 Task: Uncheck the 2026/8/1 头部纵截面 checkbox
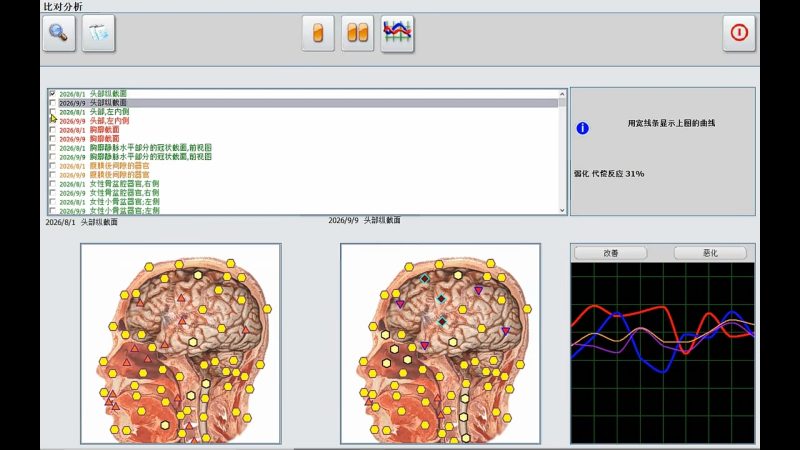point(53,94)
